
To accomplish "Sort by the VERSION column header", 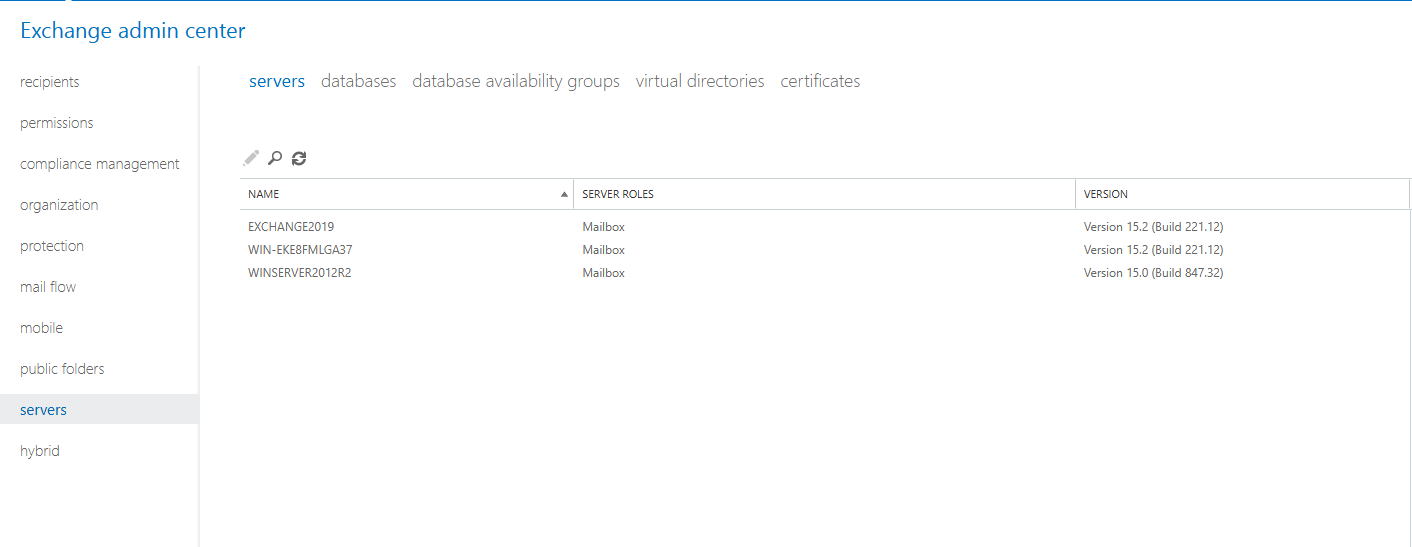I will coord(1243,194).
